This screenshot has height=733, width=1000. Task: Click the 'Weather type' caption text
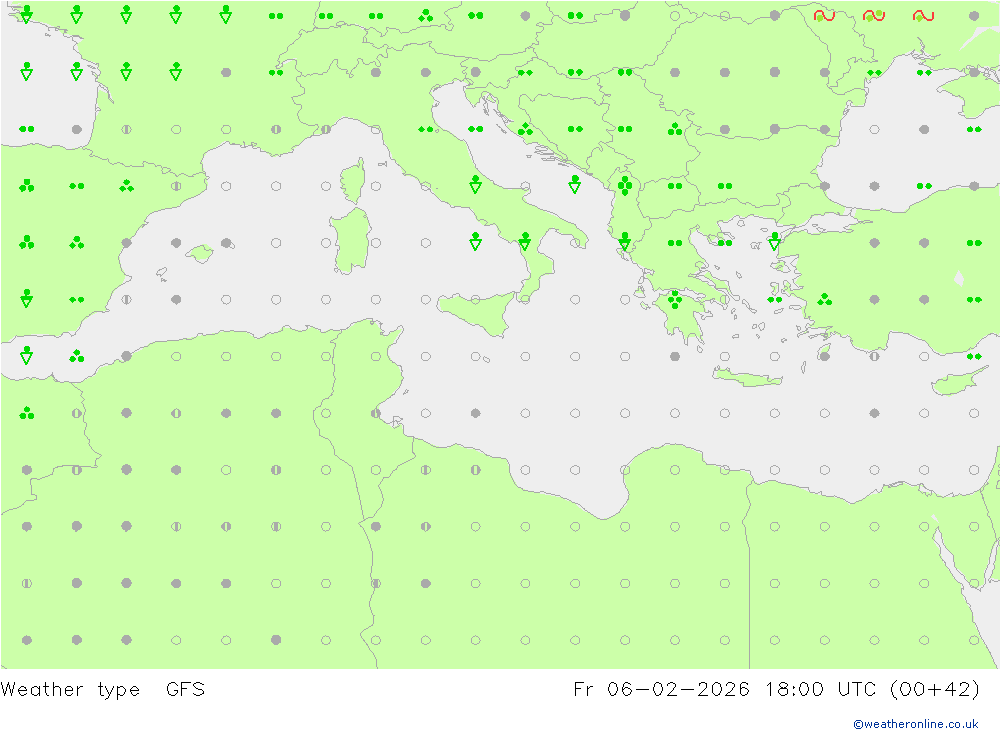point(70,689)
